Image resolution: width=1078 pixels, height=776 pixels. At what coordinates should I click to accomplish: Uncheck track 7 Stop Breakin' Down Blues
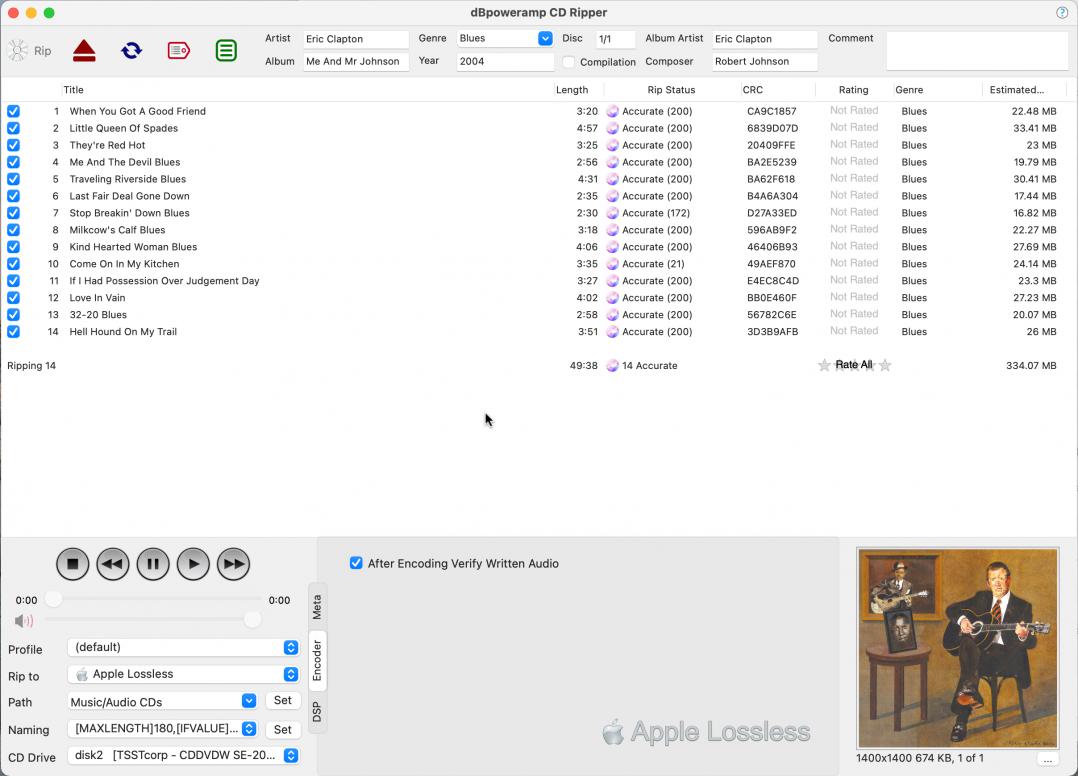click(x=13, y=213)
